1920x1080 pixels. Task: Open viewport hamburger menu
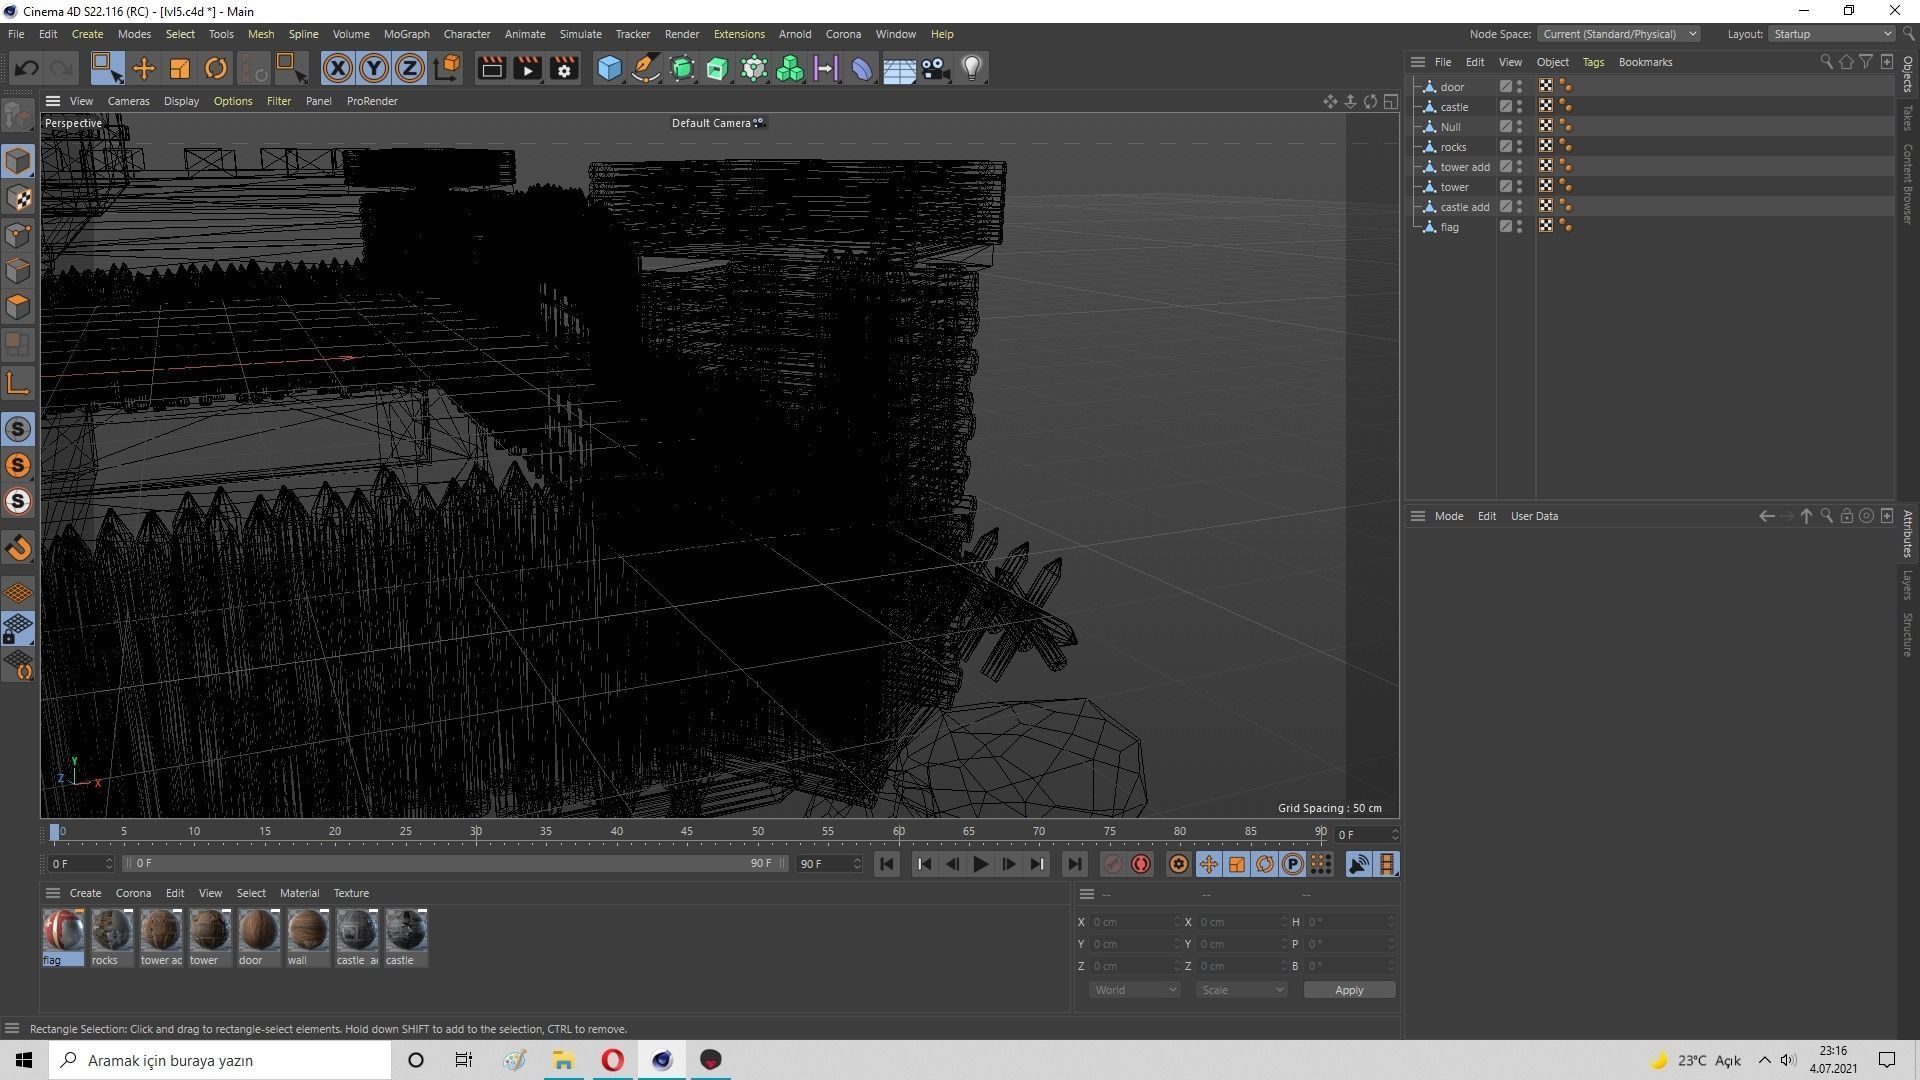(x=53, y=101)
